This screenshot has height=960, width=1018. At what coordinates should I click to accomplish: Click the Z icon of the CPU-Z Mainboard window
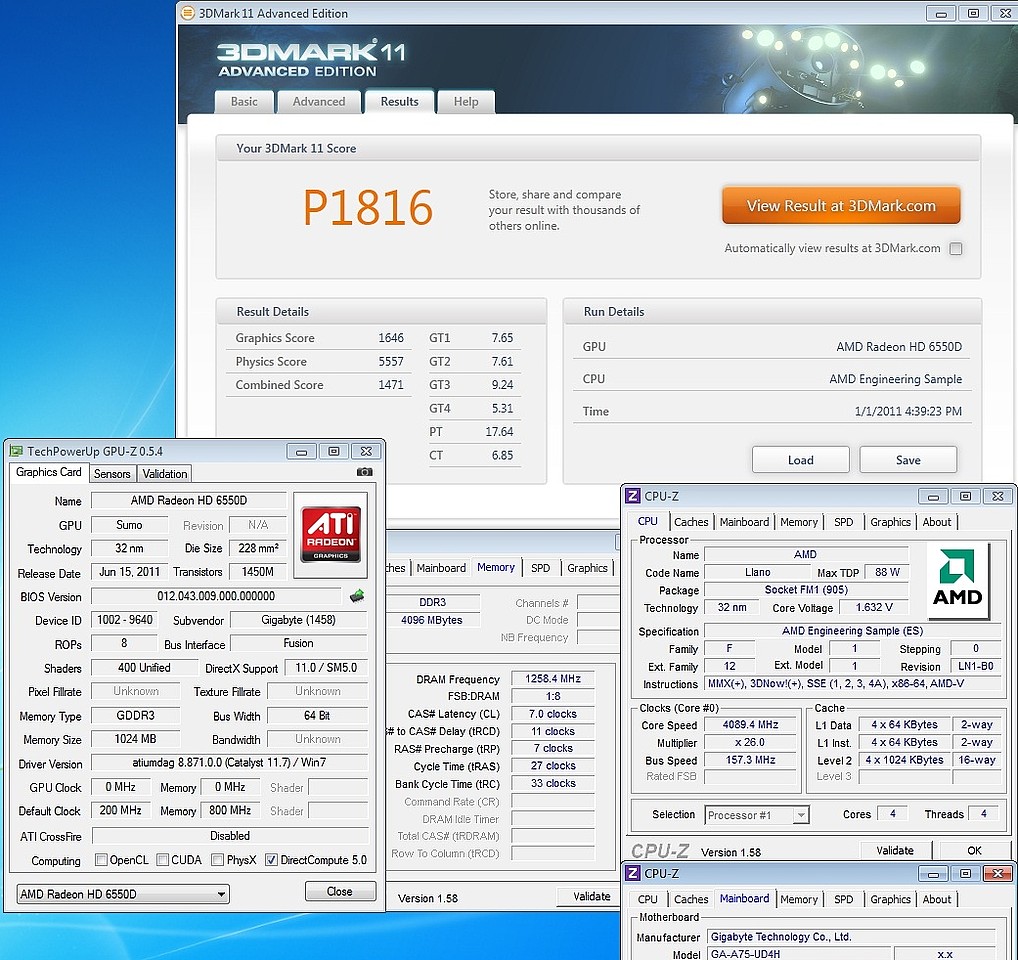click(x=632, y=874)
